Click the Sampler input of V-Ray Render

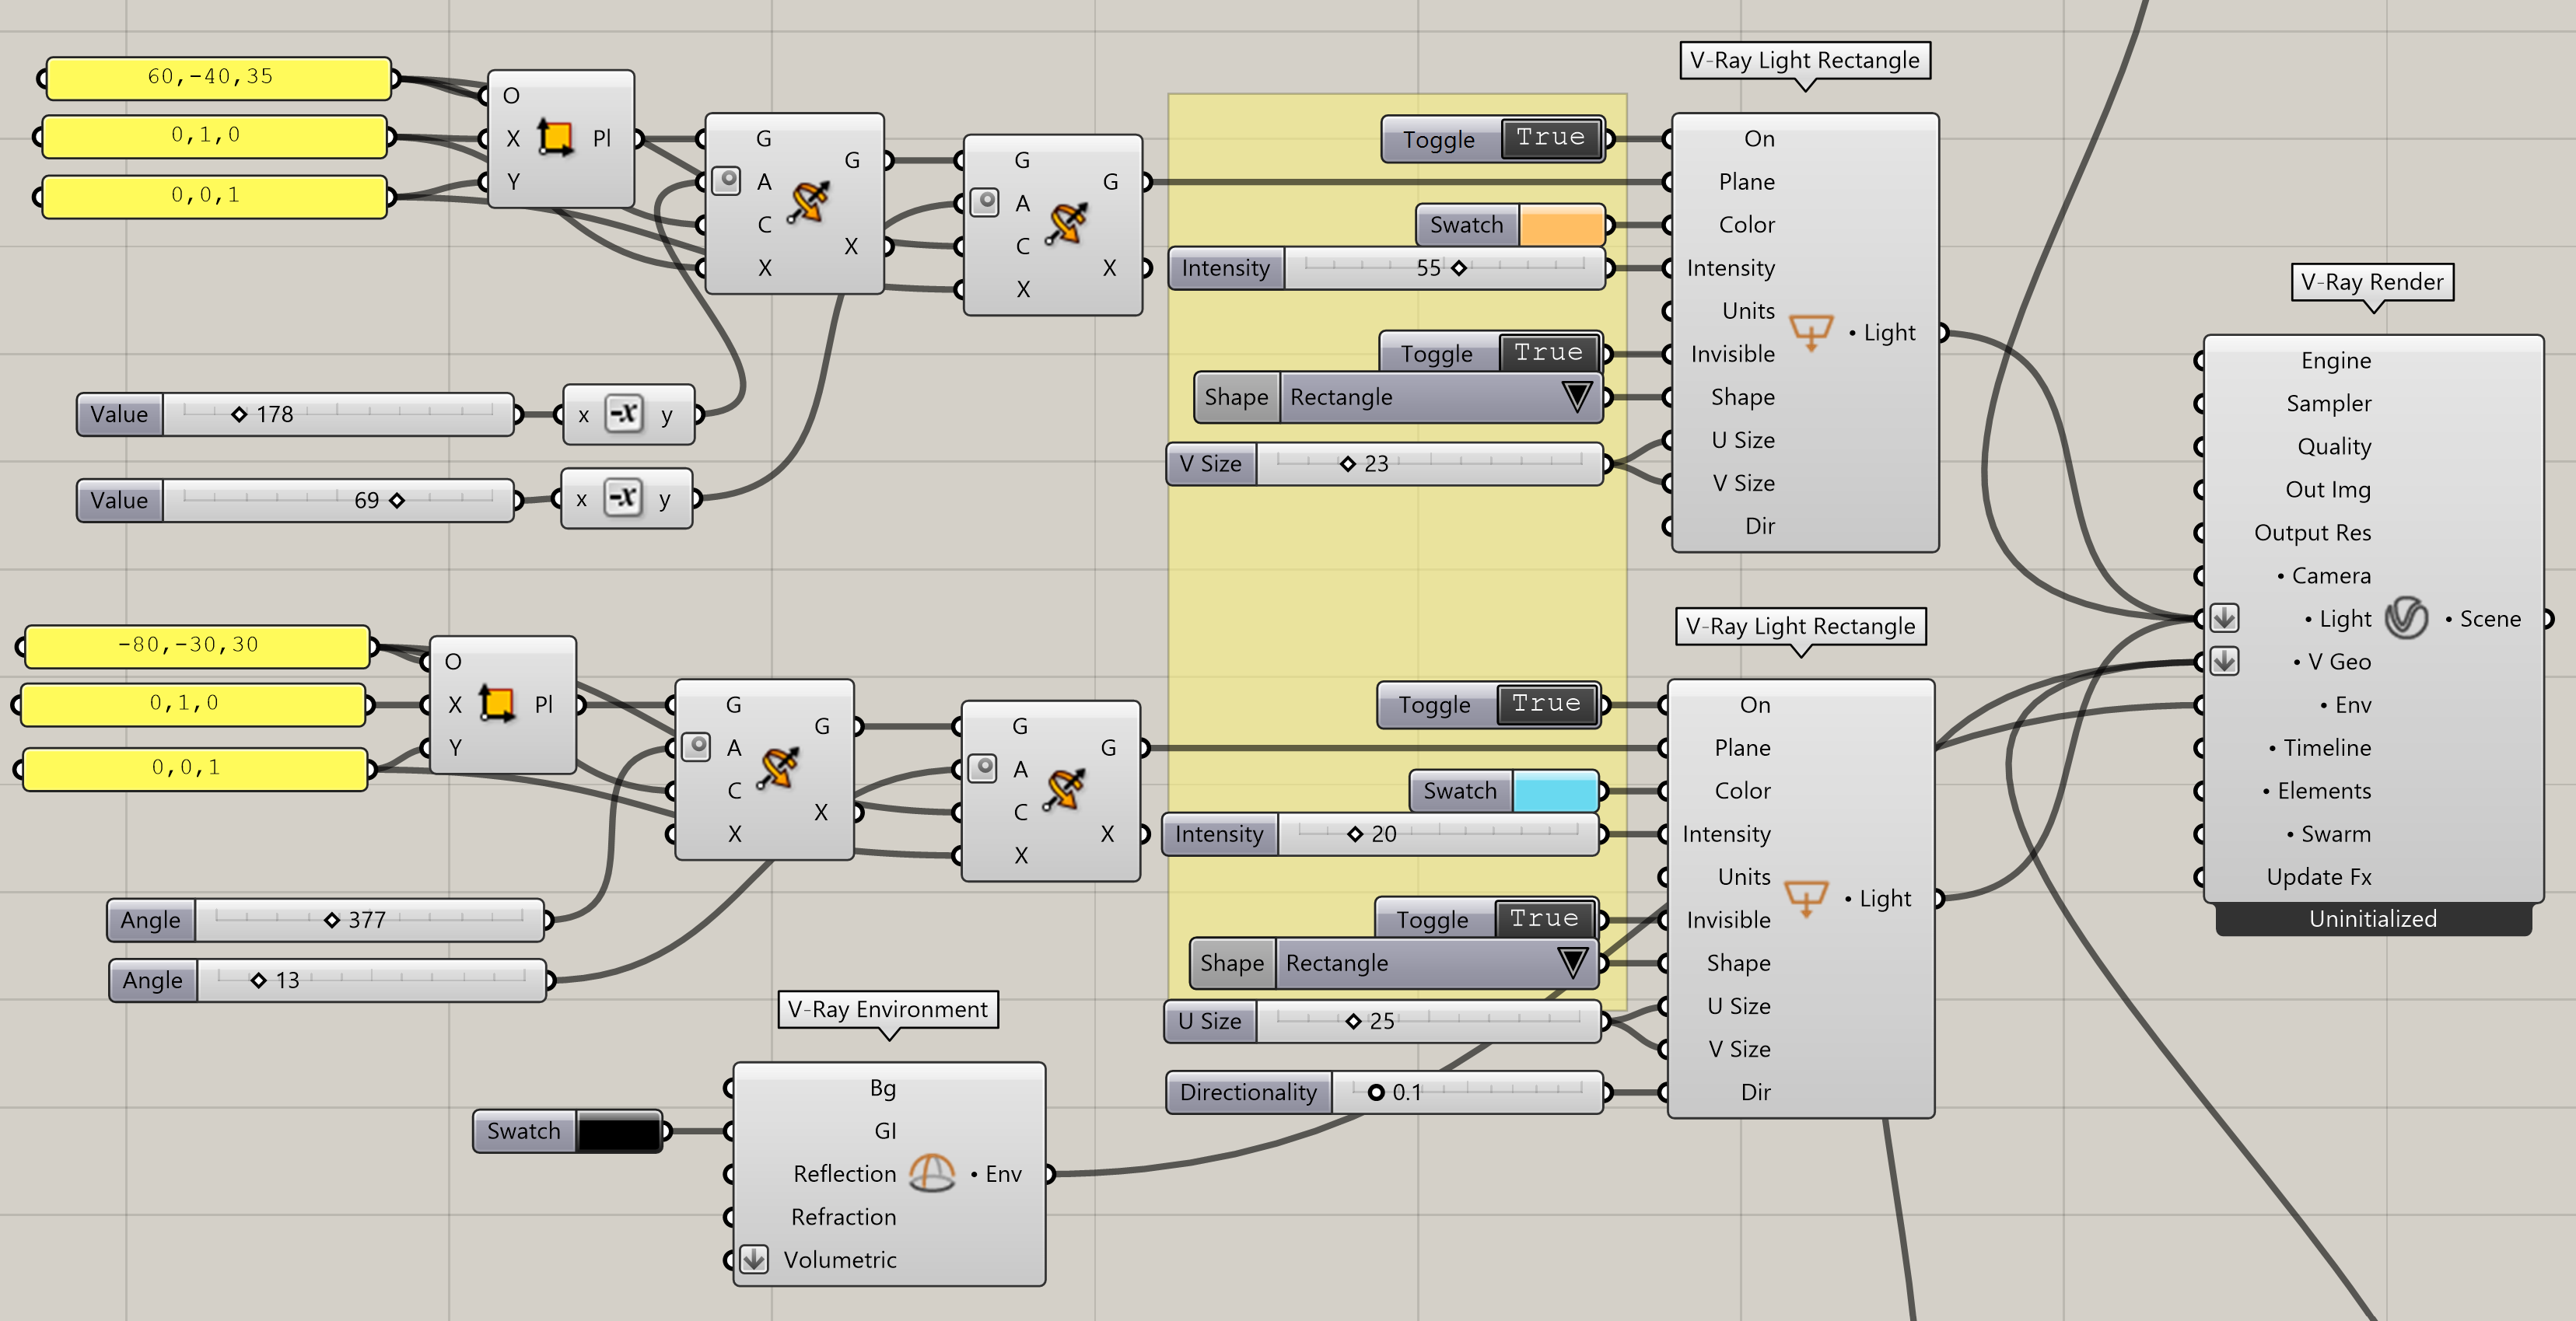2328,403
